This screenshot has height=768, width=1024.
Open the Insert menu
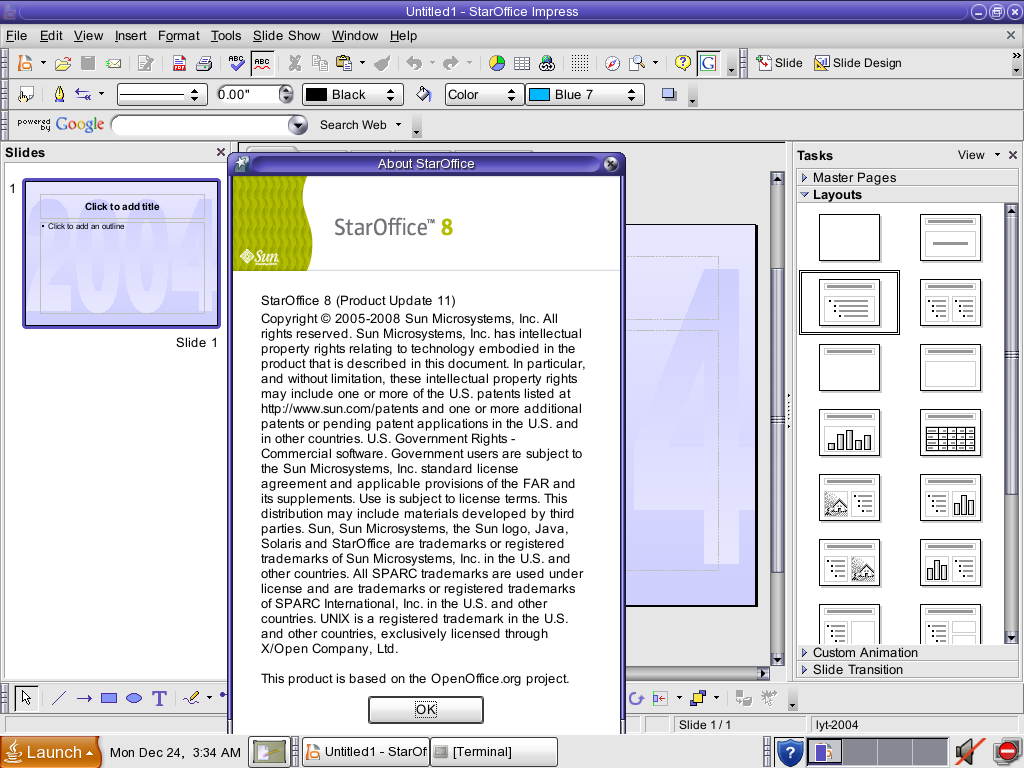[x=131, y=36]
